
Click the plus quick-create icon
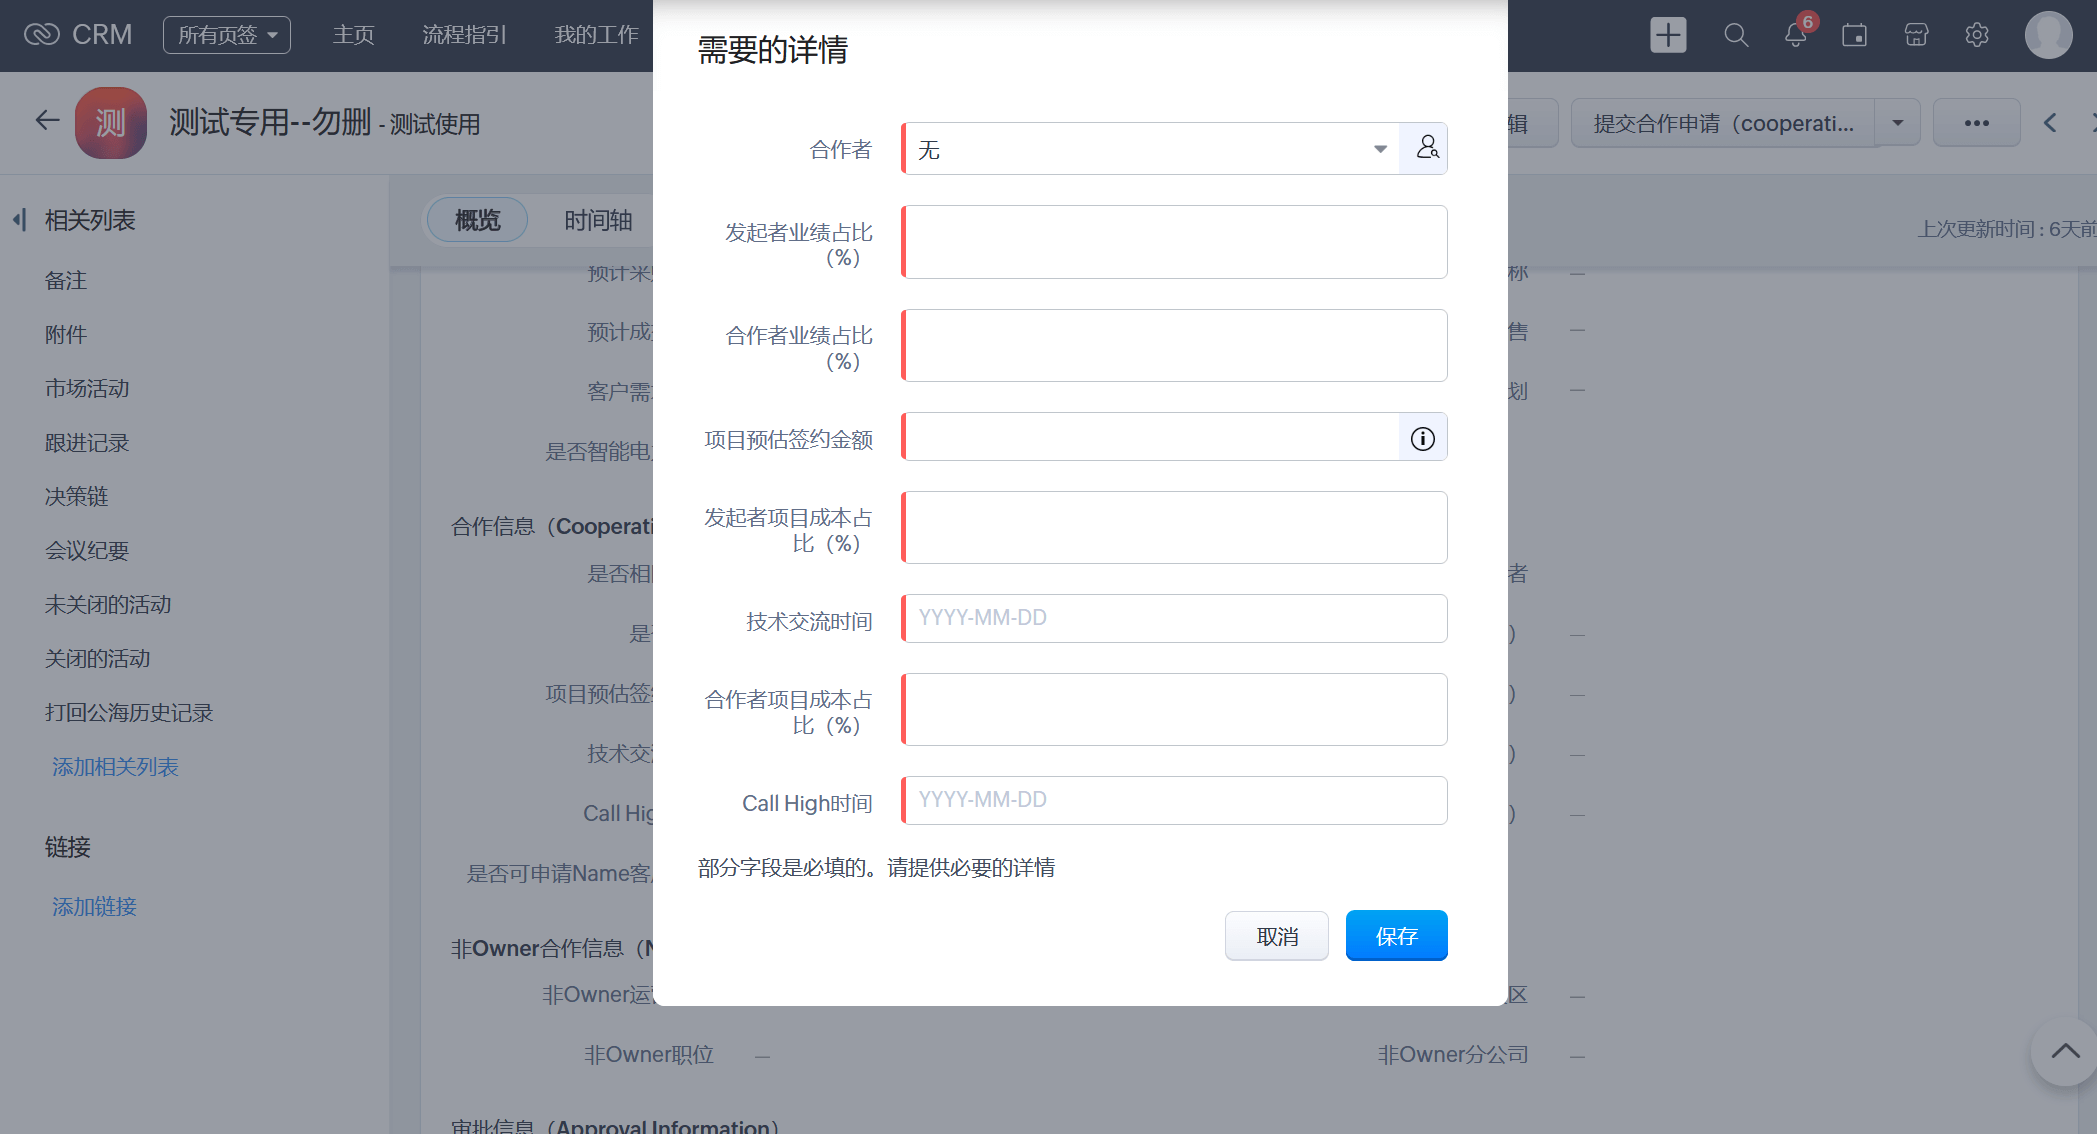tap(1667, 36)
